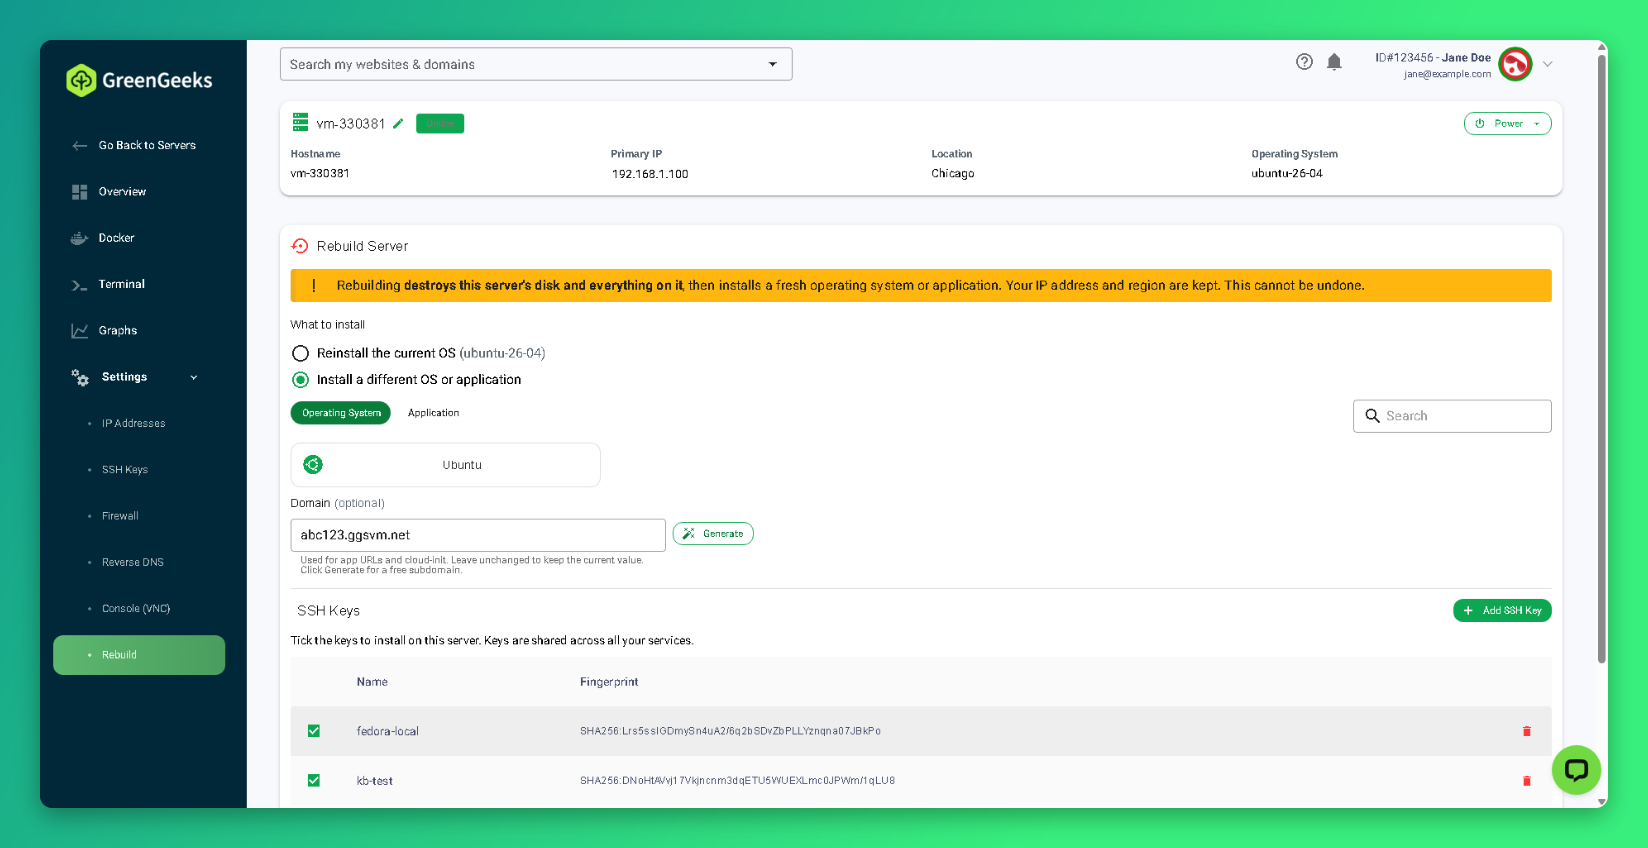The height and width of the screenshot is (848, 1648).
Task: Click the Add SSH Key button
Action: pyautogui.click(x=1502, y=611)
